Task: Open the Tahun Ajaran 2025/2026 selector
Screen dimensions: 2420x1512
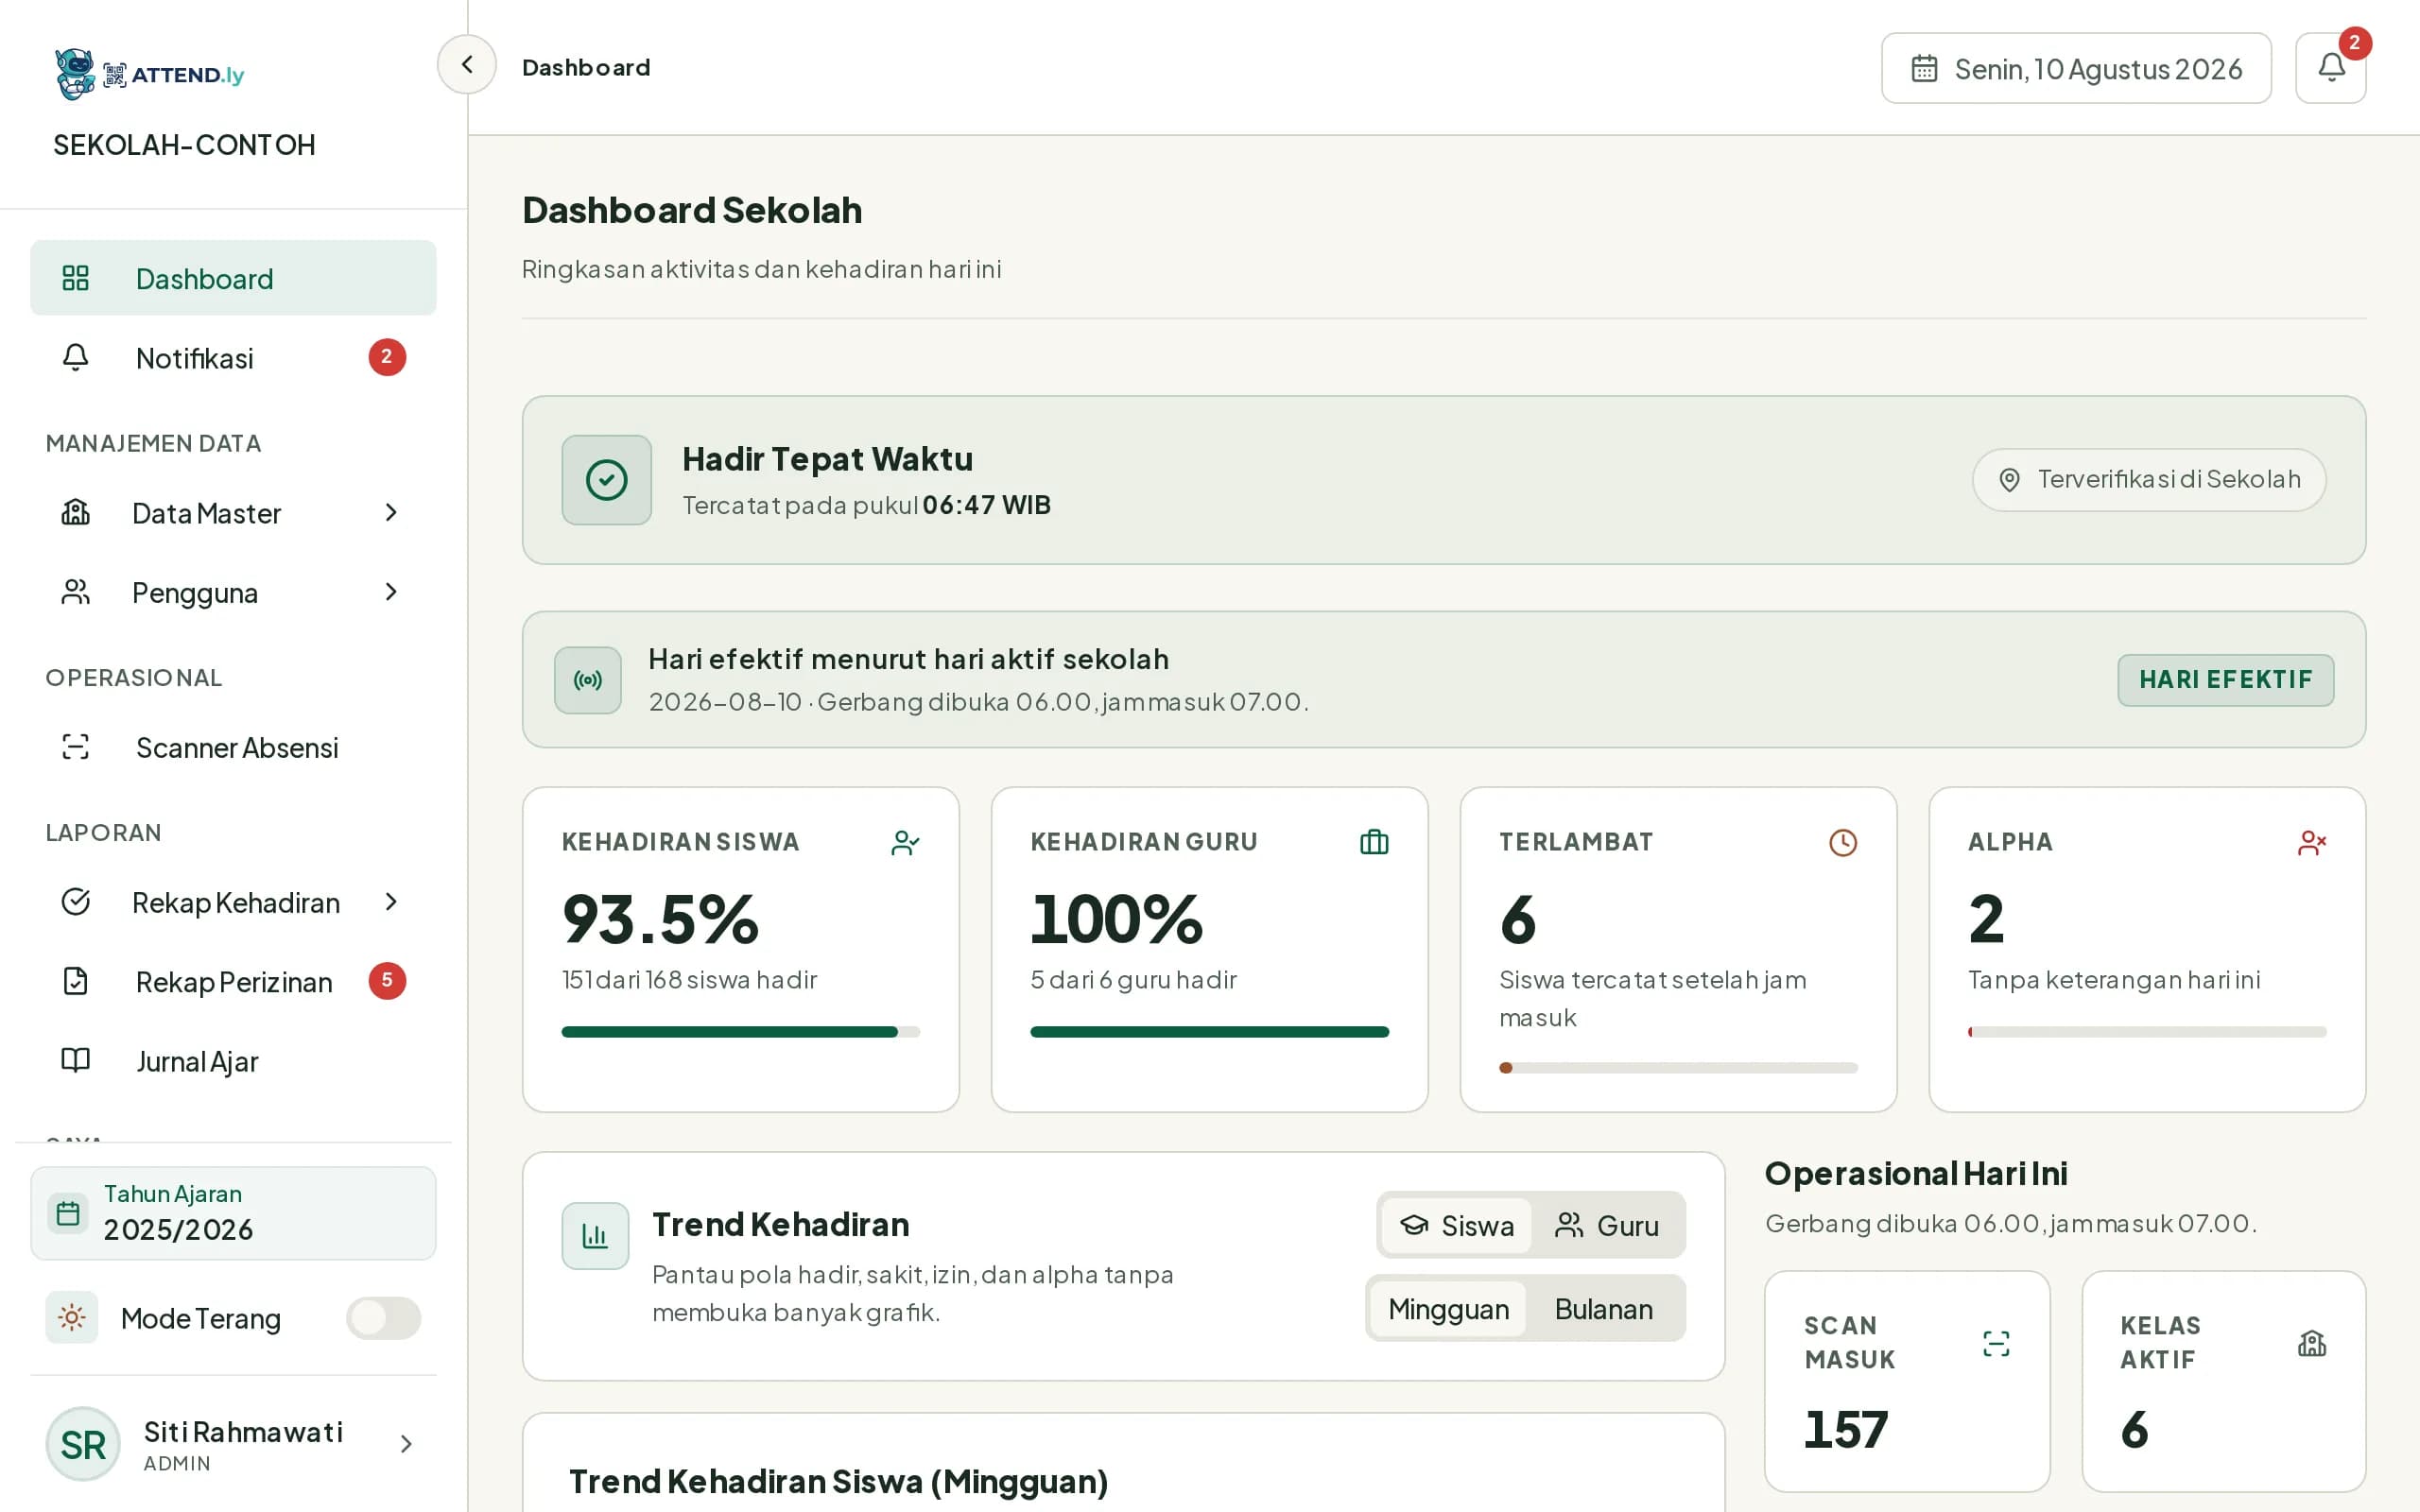Action: coord(233,1213)
